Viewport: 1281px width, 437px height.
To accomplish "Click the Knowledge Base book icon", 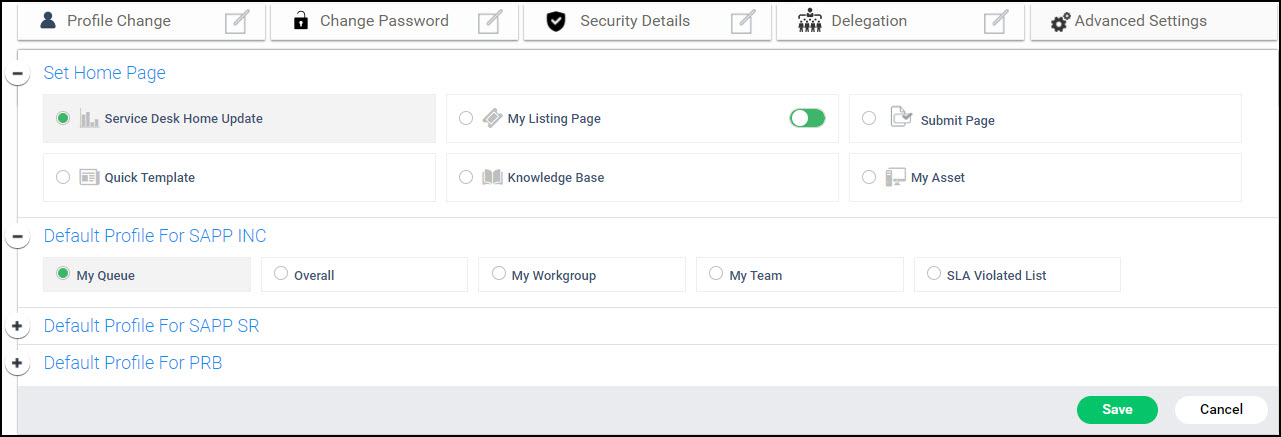I will coord(492,177).
